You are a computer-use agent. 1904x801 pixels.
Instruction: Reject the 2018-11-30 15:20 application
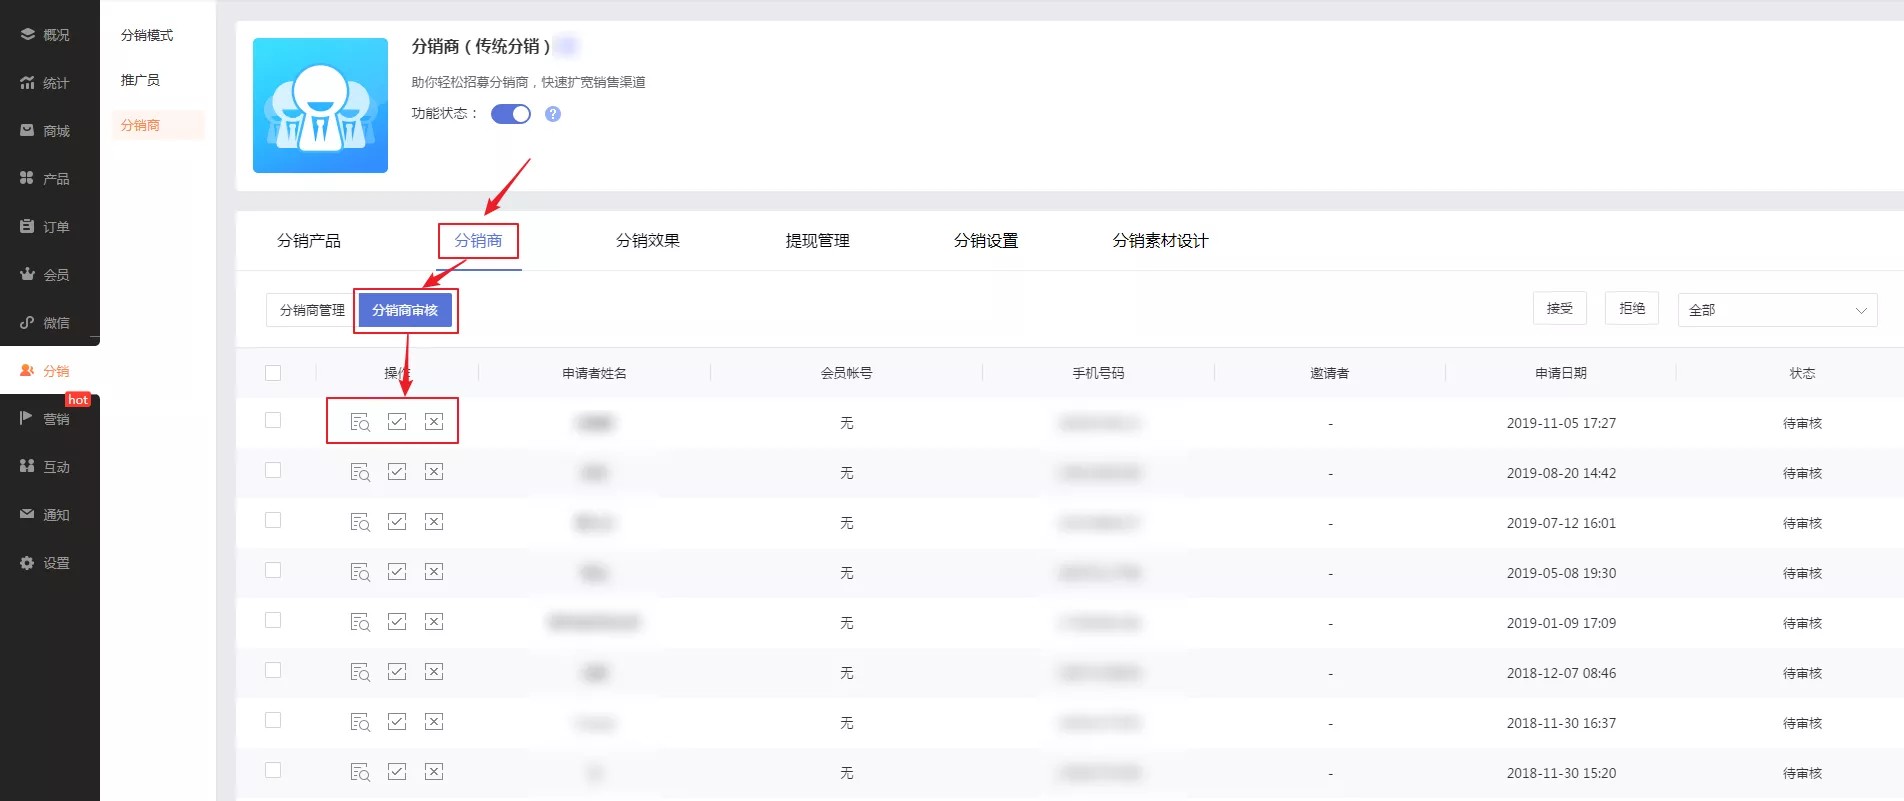point(434,771)
